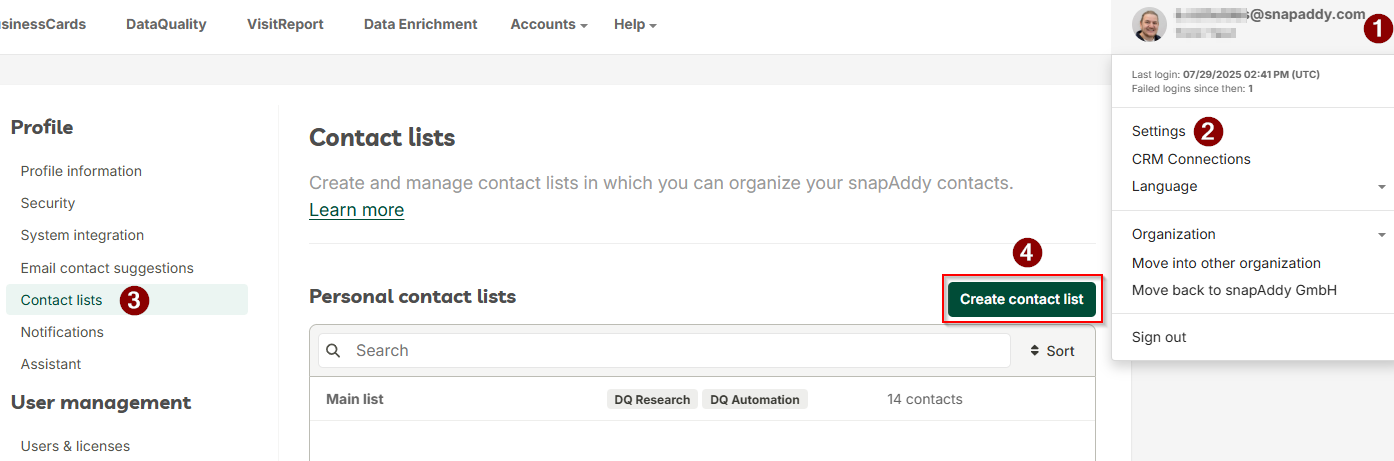Click the user profile avatar photo

point(1149,24)
